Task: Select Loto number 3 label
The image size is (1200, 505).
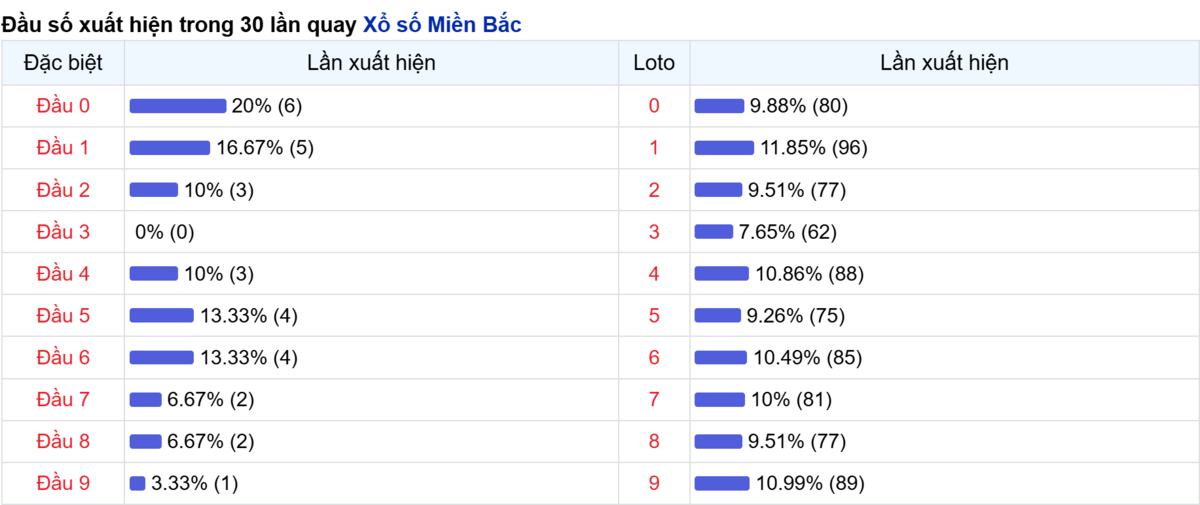Action: pos(654,232)
